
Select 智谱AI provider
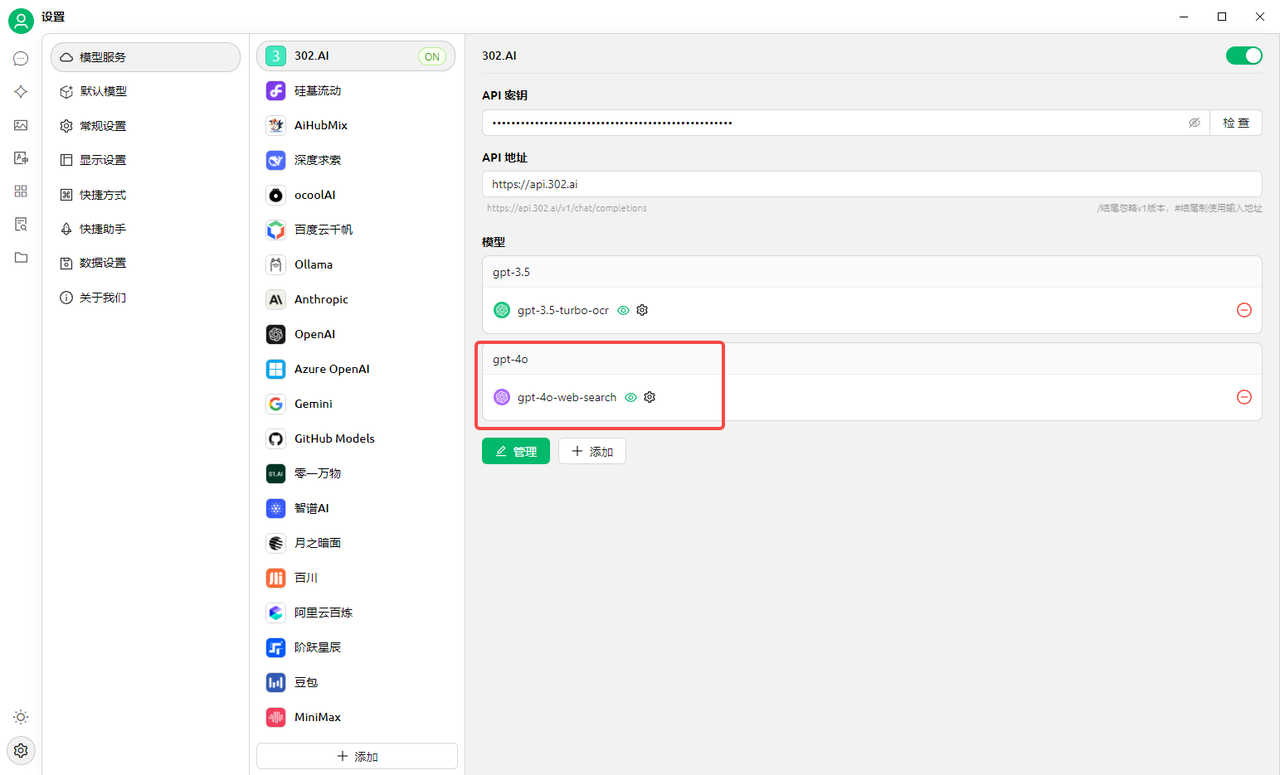(x=356, y=508)
